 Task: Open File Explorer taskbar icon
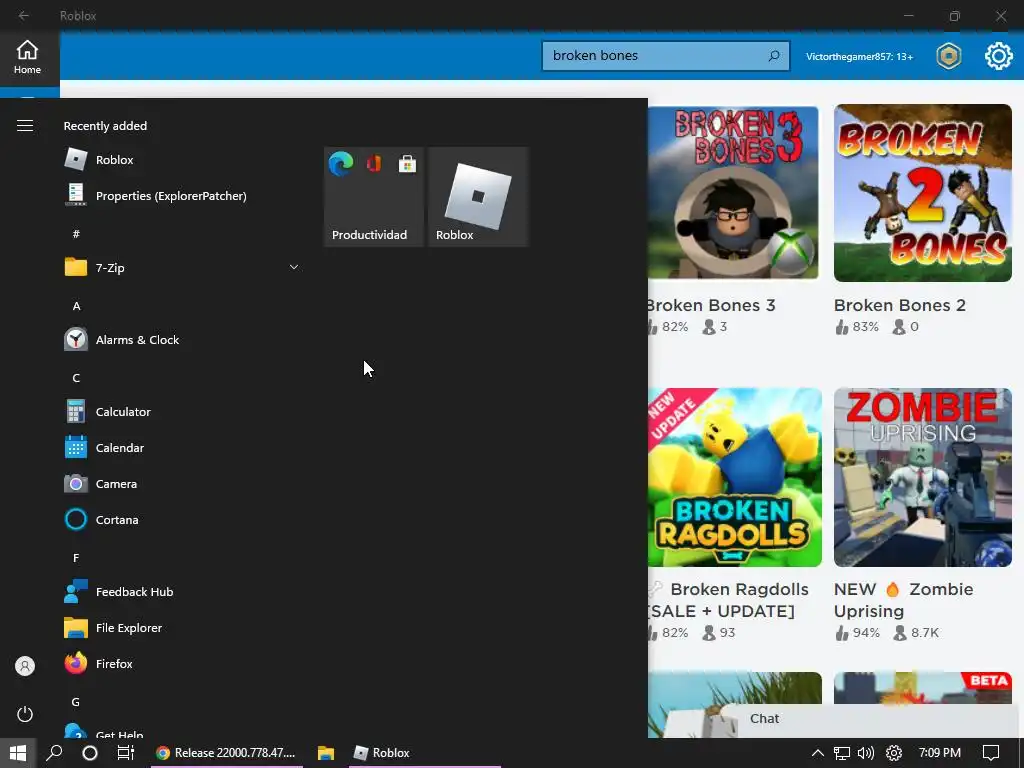[x=326, y=753]
